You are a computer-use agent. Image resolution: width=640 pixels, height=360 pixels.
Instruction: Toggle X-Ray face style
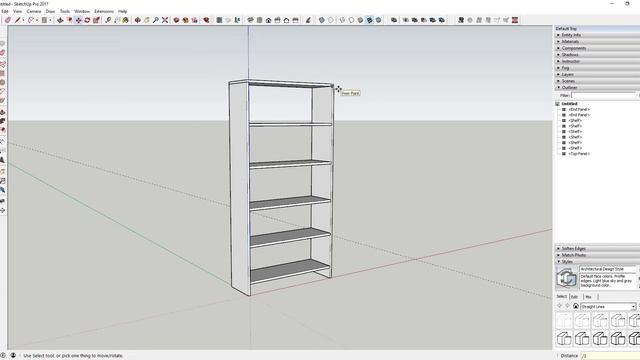pos(322,20)
